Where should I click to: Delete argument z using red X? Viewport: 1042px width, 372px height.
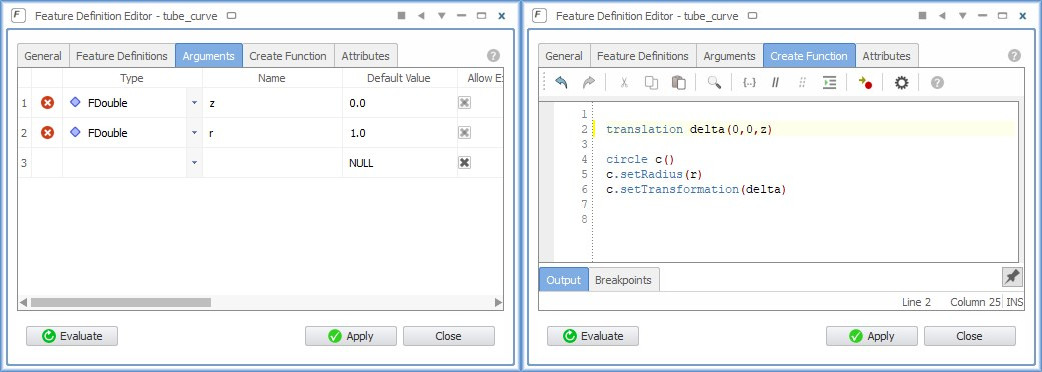click(47, 103)
